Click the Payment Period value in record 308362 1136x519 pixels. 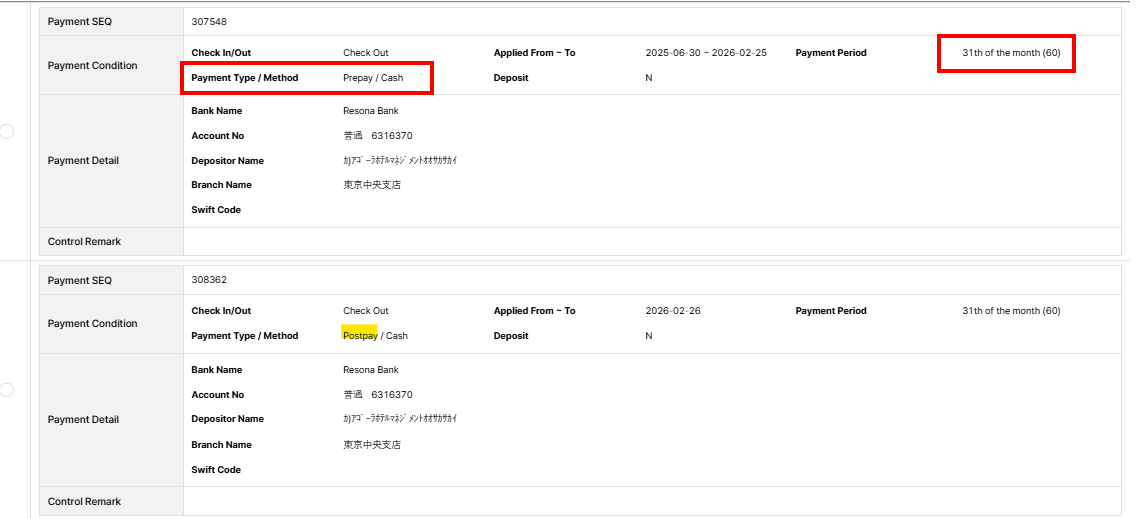[x=1011, y=311]
